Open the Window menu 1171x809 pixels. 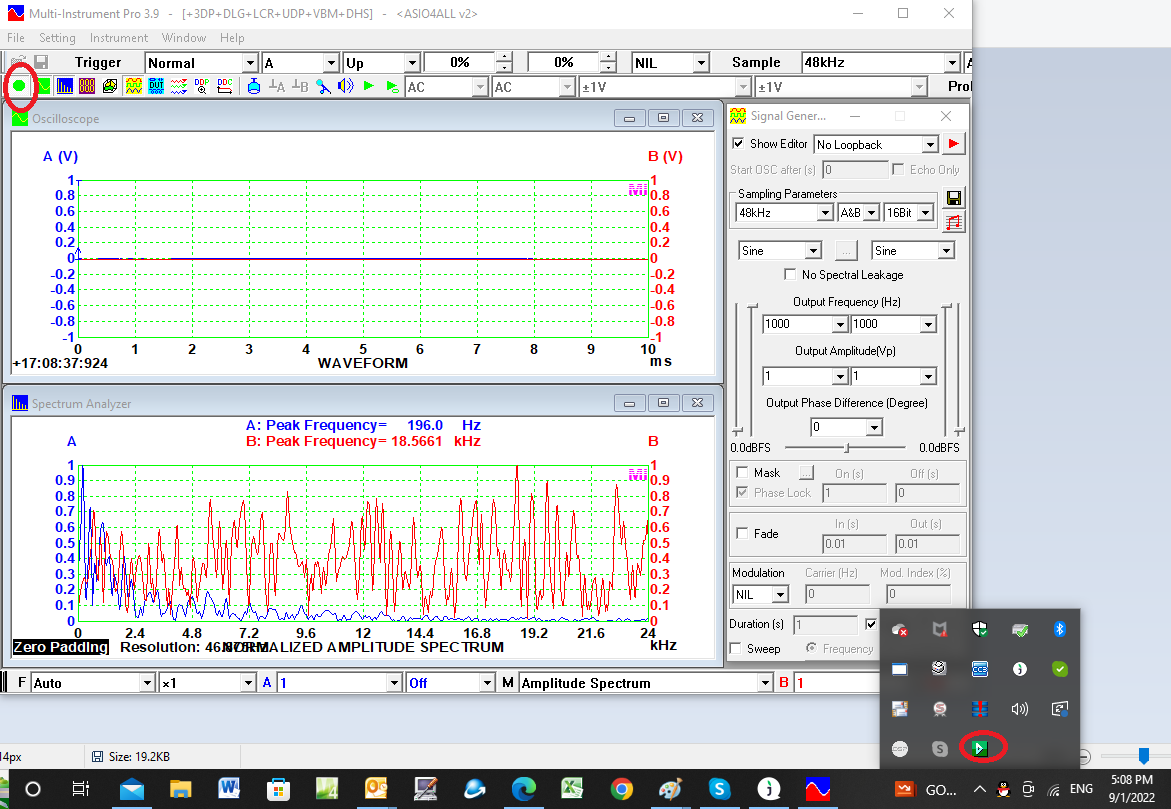pos(184,38)
